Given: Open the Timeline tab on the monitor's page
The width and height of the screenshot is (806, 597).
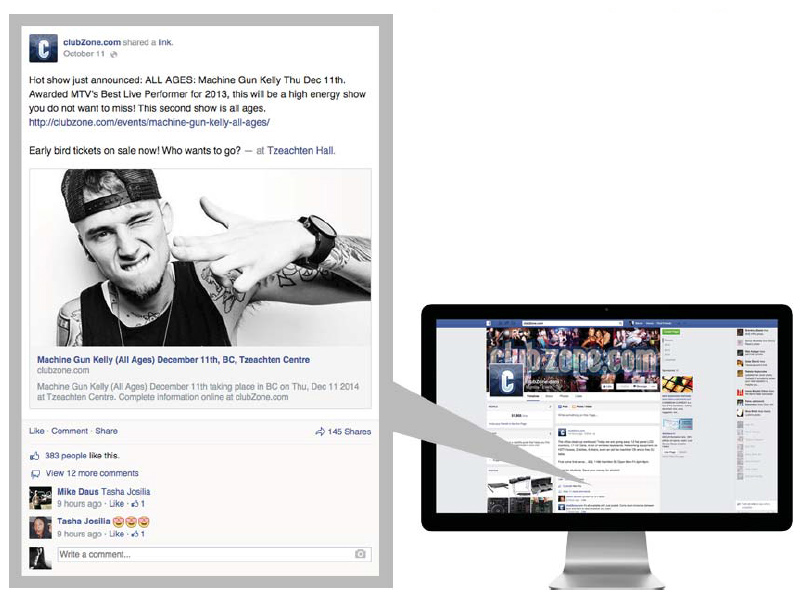Looking at the screenshot, I should pyautogui.click(x=533, y=396).
